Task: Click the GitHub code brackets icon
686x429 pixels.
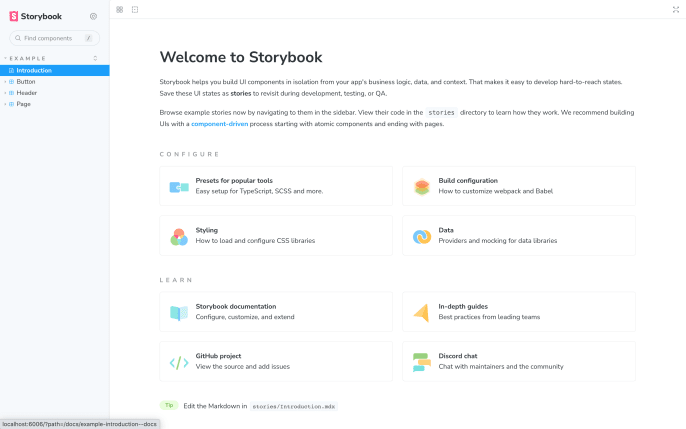Action: tap(179, 363)
